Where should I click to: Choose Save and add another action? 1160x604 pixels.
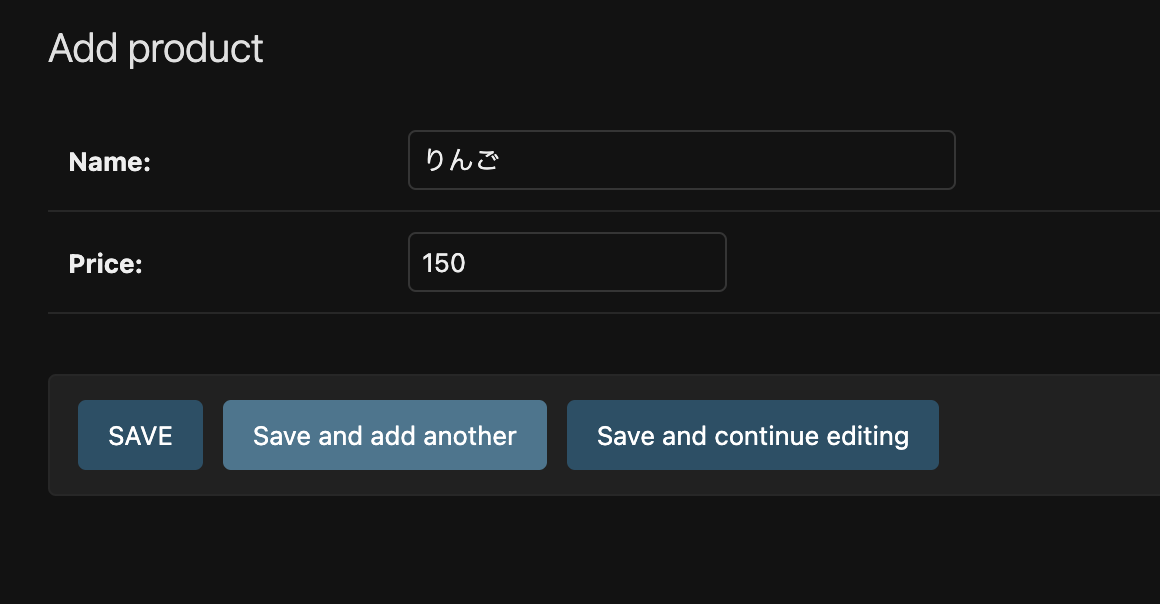pyautogui.click(x=384, y=435)
